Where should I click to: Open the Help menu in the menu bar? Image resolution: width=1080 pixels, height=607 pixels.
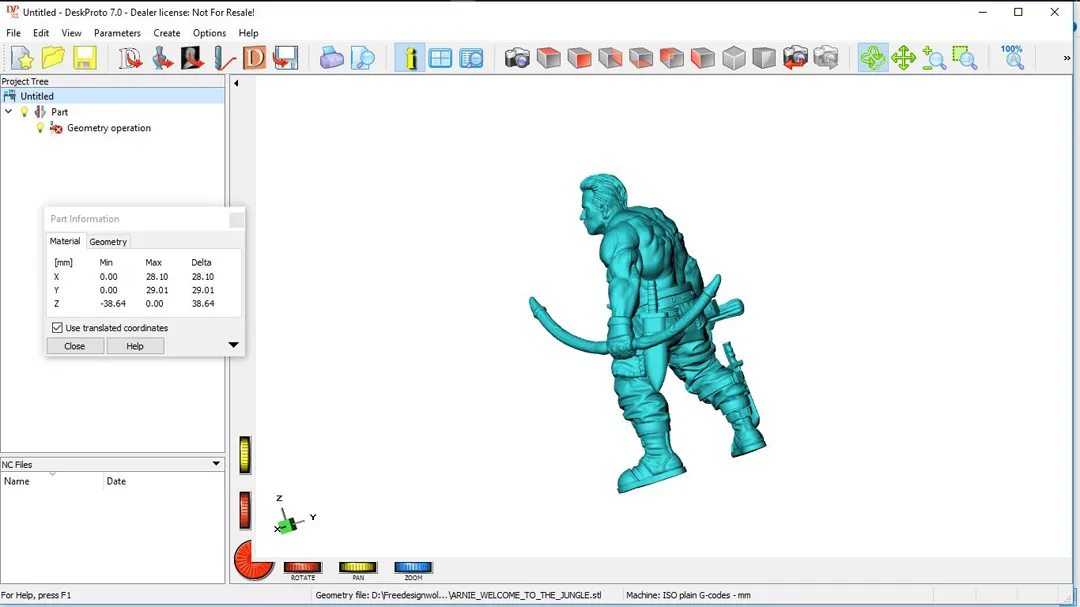click(248, 33)
